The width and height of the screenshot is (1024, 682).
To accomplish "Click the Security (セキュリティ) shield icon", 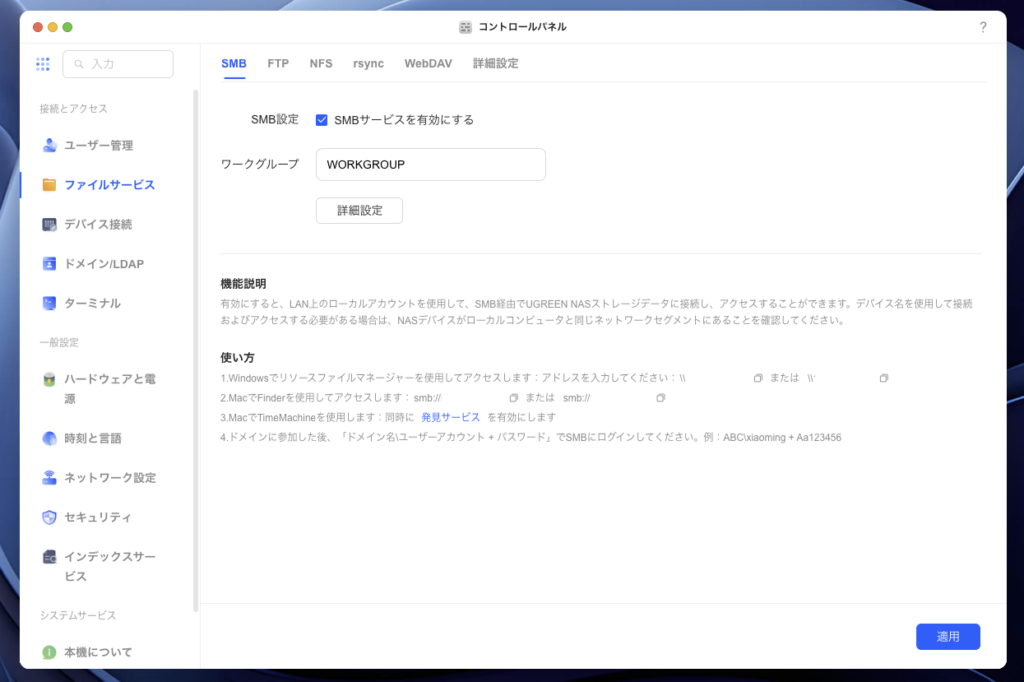I will pos(49,517).
